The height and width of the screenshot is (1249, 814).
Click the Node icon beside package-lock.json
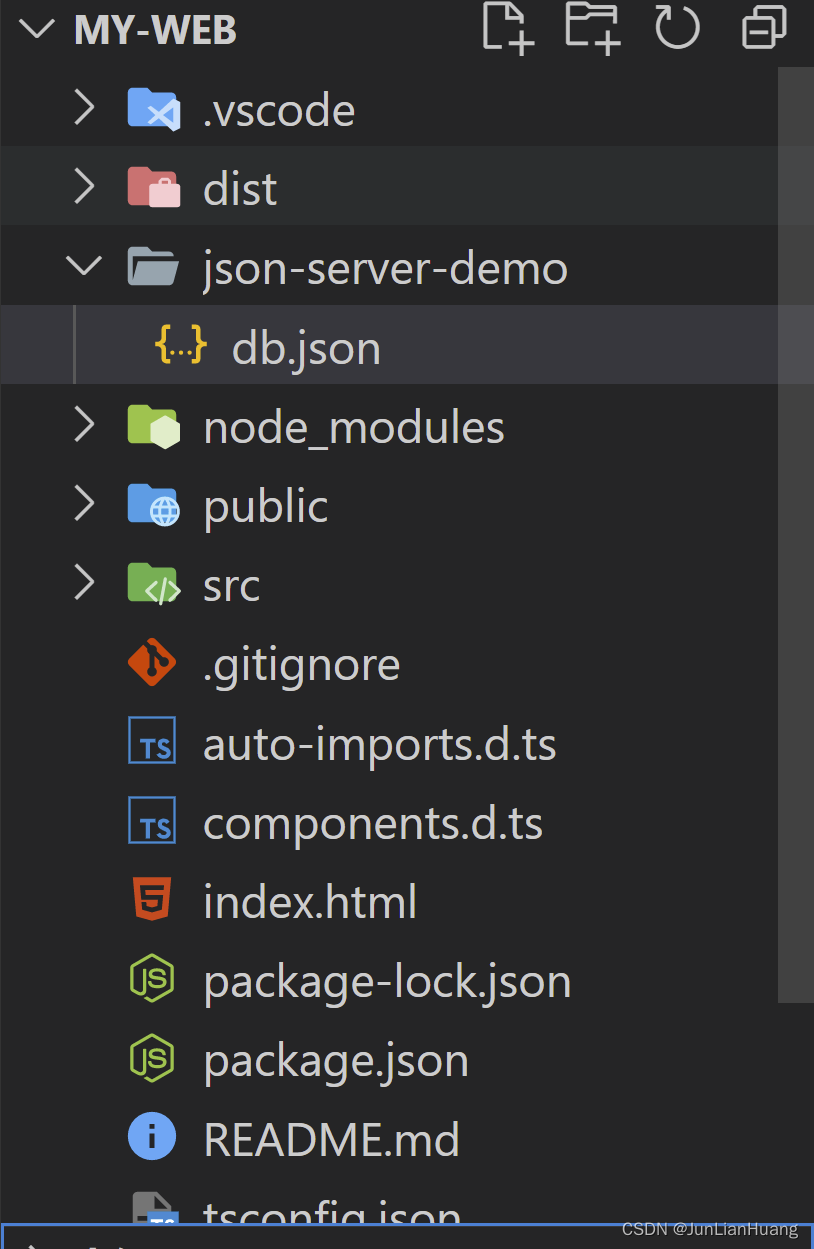pos(152,979)
